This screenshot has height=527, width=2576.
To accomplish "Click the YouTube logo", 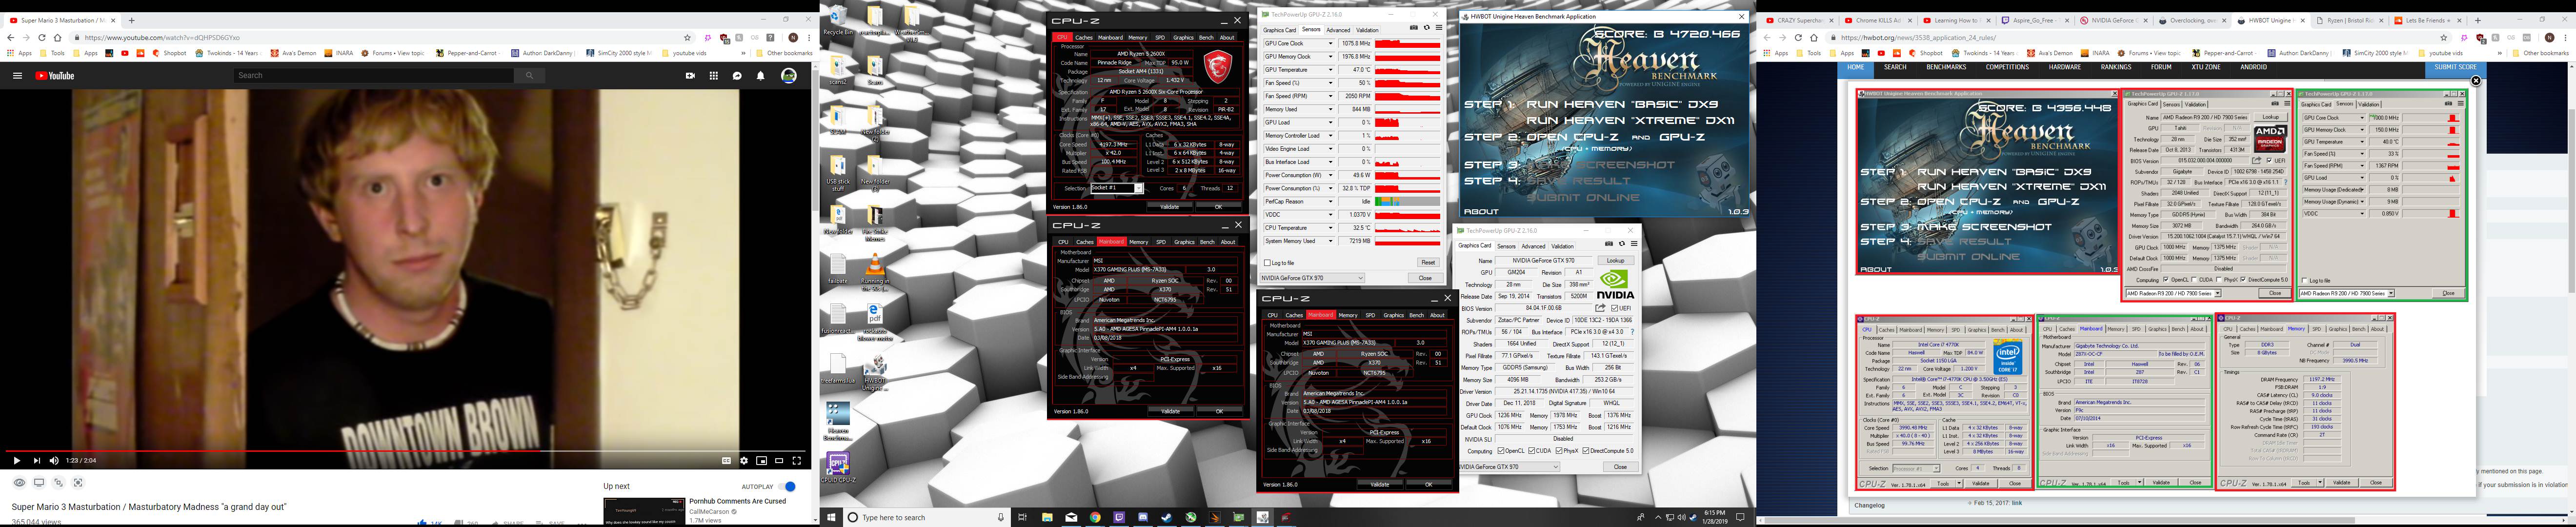I will pyautogui.click(x=55, y=75).
